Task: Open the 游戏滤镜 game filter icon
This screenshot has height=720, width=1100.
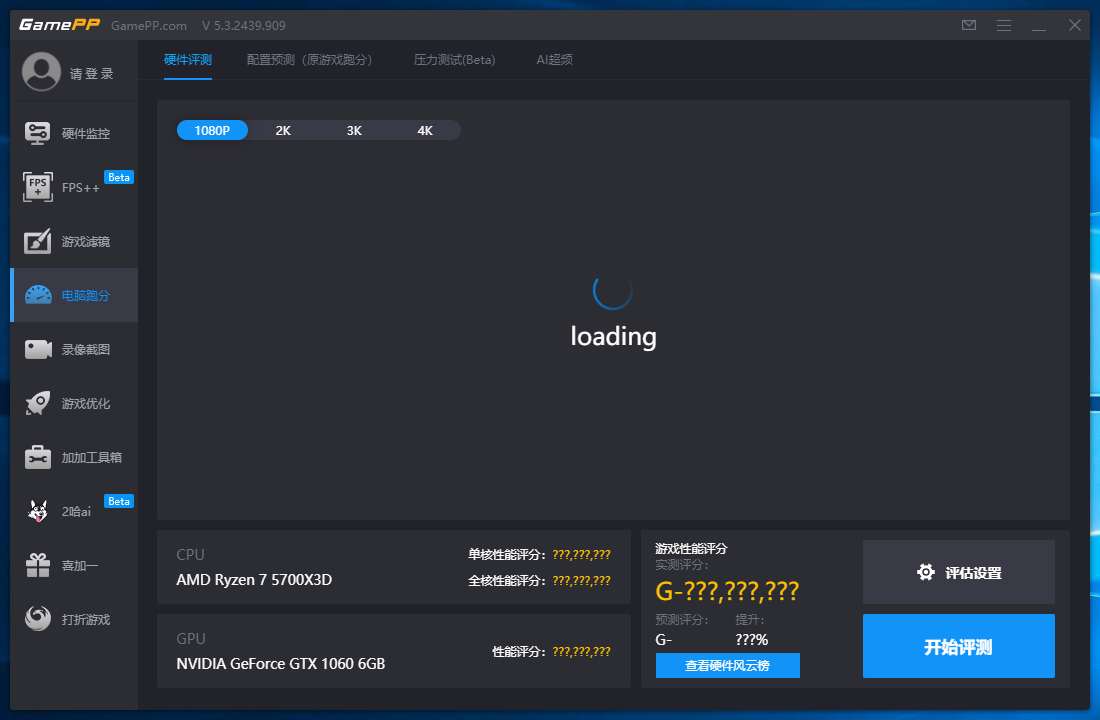Action: pos(37,241)
